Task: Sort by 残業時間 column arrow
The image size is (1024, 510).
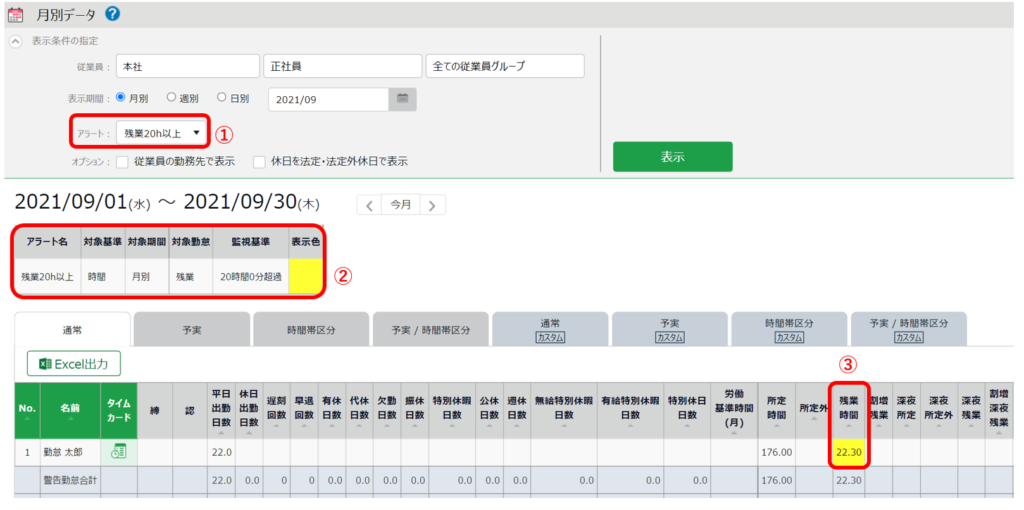Action: (x=848, y=426)
